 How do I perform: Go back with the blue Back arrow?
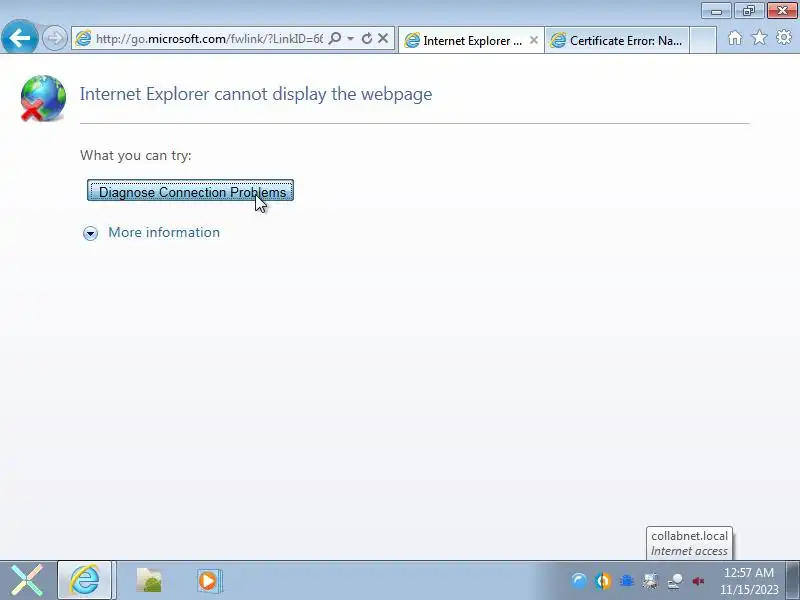(19, 37)
